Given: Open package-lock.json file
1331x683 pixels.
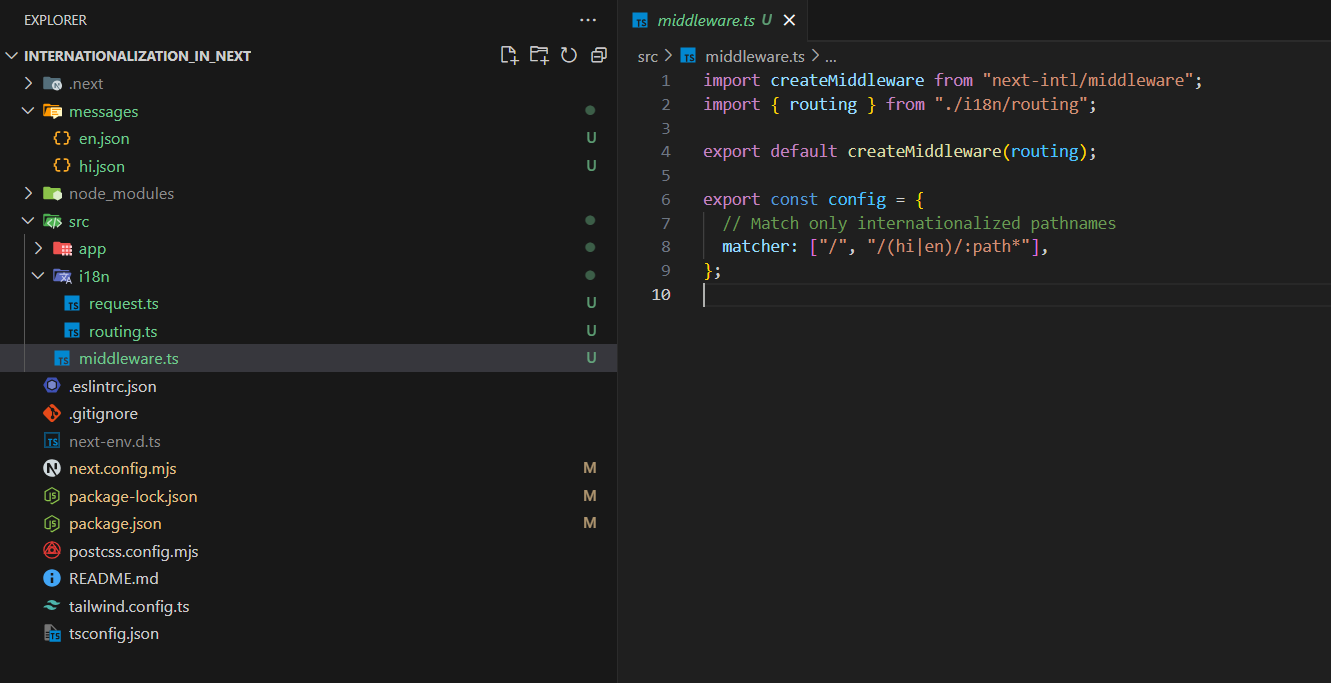Looking at the screenshot, I should click(133, 496).
